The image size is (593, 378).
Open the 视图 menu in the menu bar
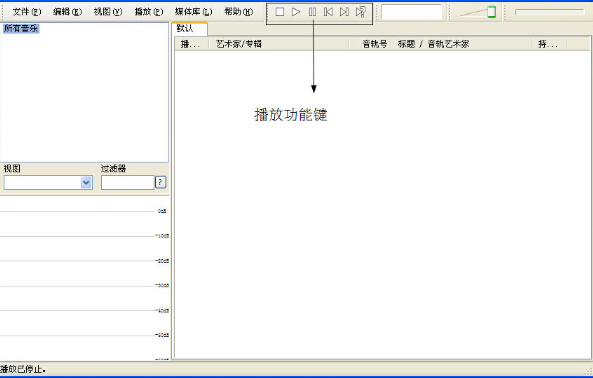pos(108,12)
